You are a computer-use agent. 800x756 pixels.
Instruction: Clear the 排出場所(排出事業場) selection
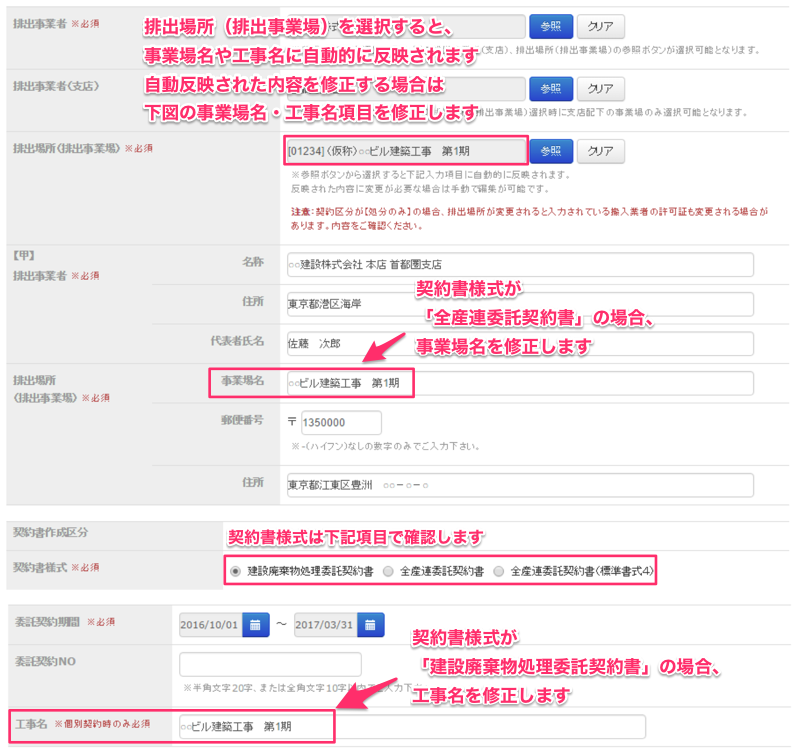pos(600,151)
